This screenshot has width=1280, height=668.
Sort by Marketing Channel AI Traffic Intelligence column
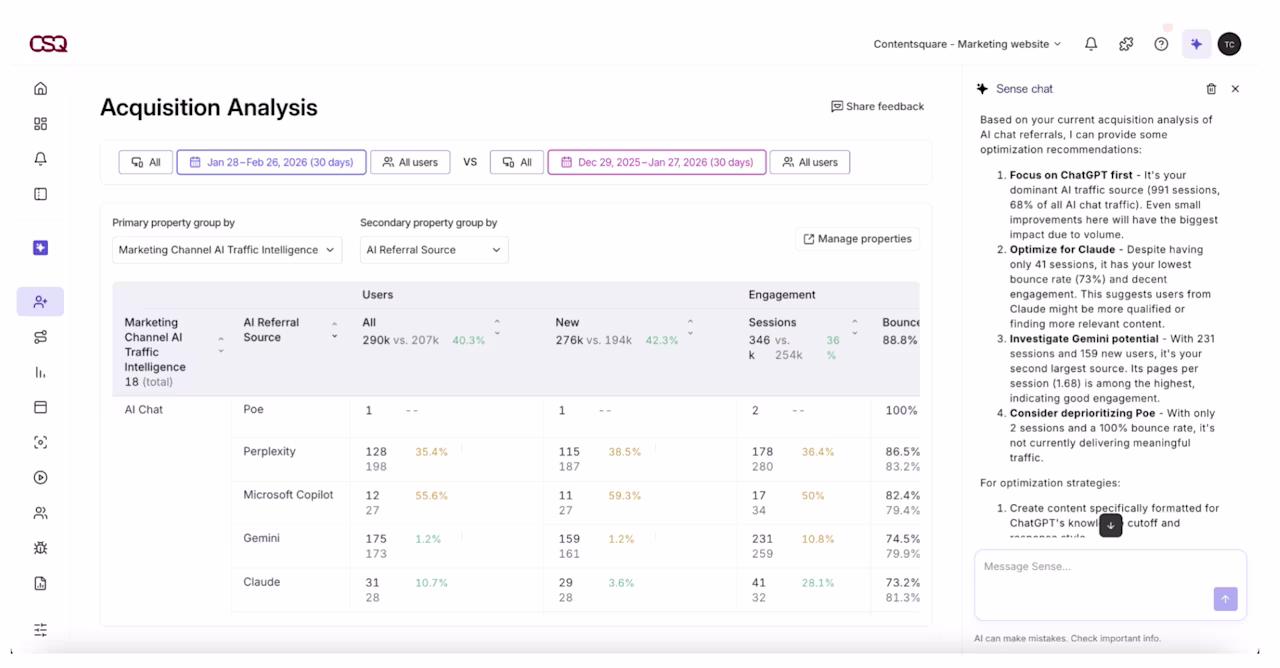click(221, 345)
